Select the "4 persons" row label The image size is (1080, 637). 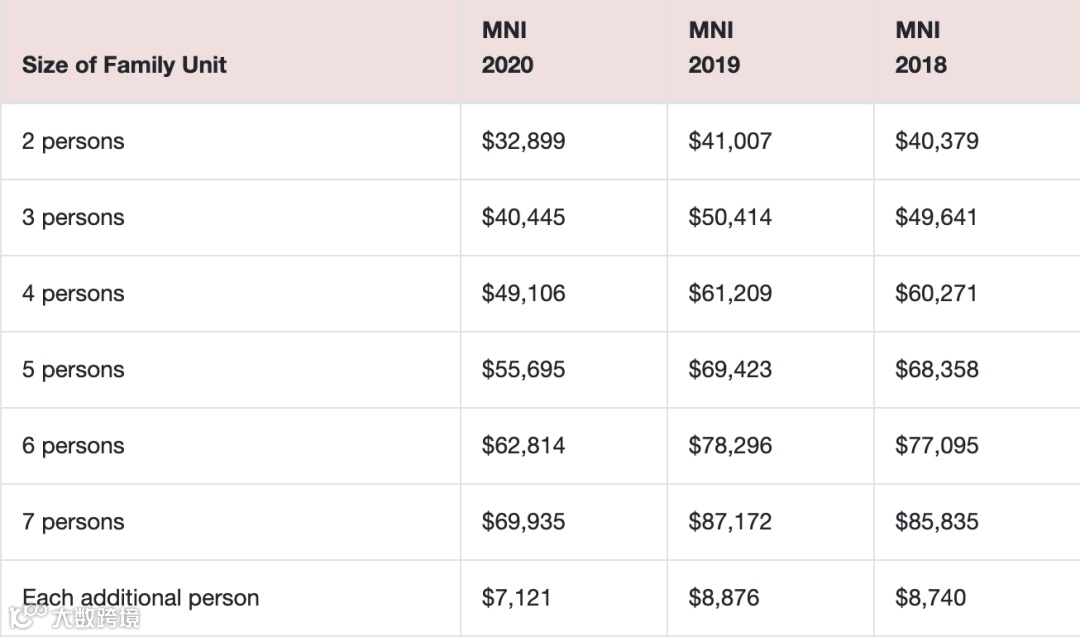pos(73,294)
